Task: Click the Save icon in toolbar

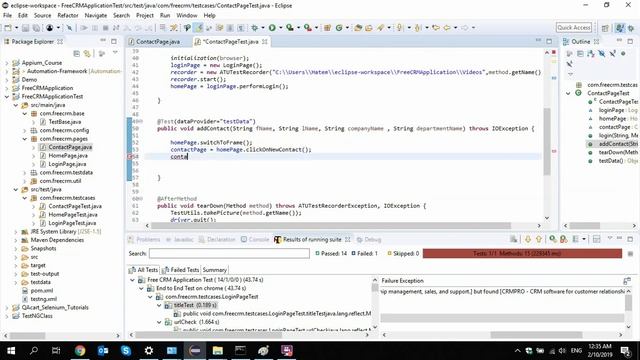Action: (25, 28)
